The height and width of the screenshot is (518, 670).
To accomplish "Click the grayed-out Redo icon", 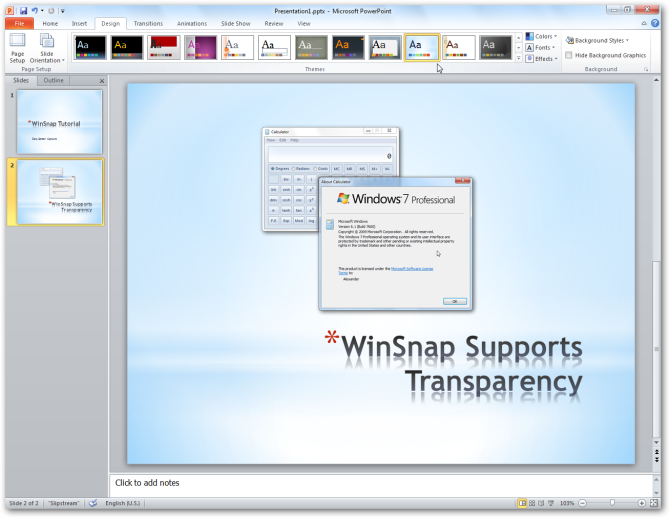I will [x=51, y=11].
